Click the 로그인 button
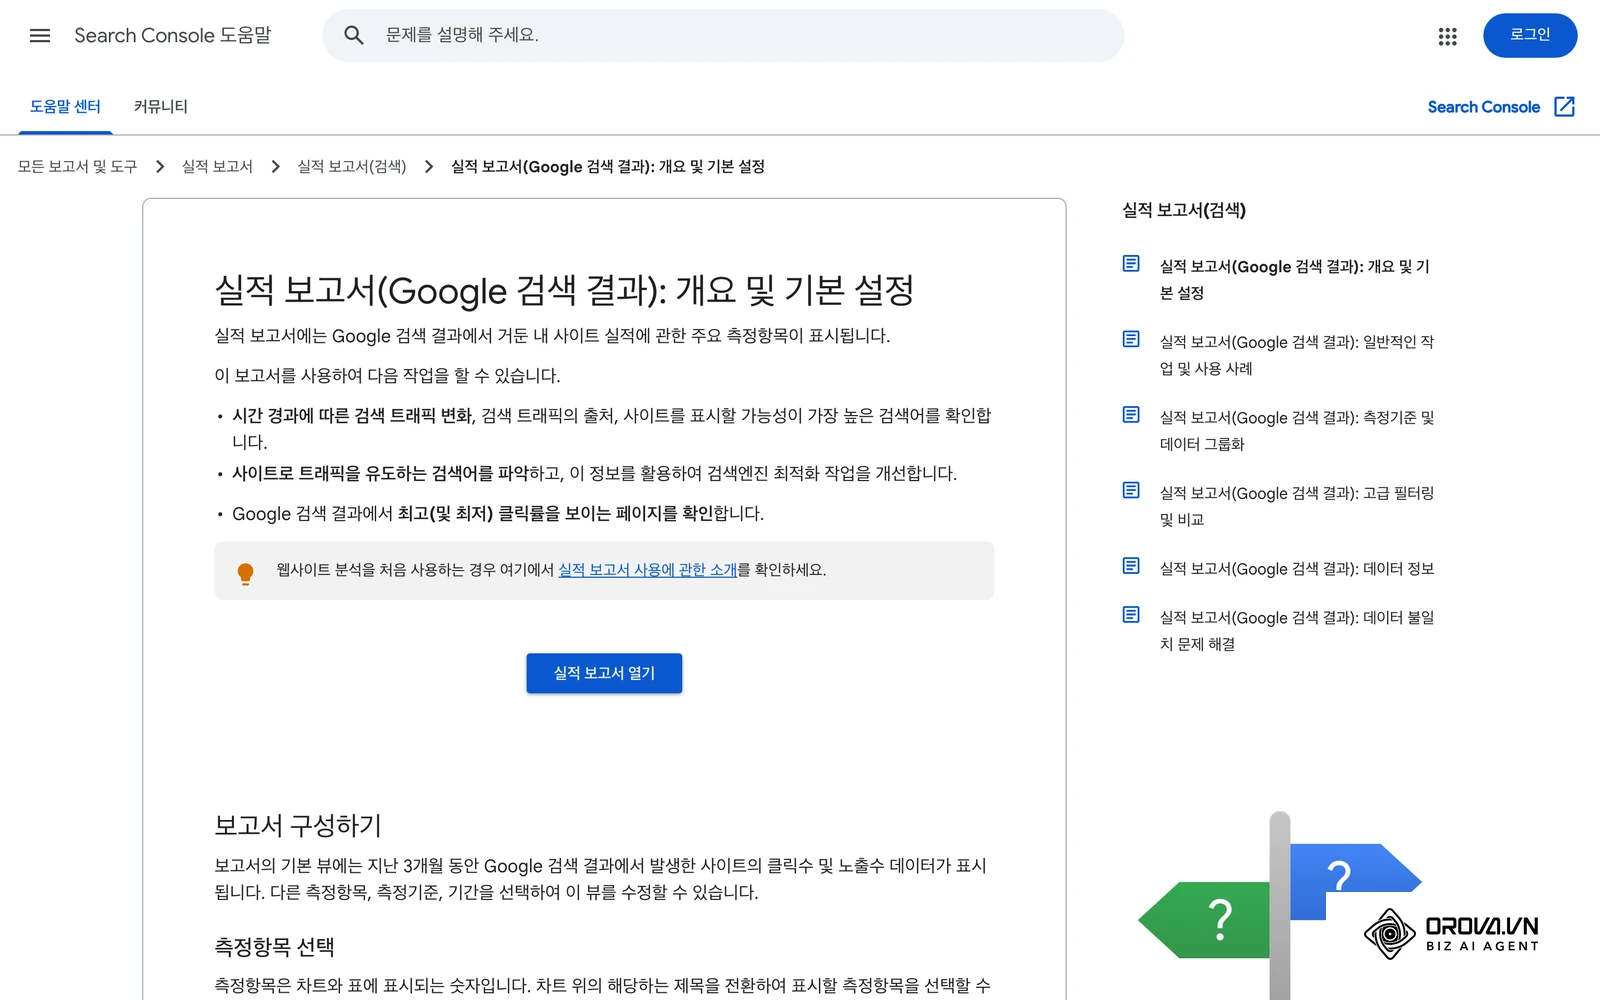This screenshot has width=1600, height=1000. coord(1530,36)
